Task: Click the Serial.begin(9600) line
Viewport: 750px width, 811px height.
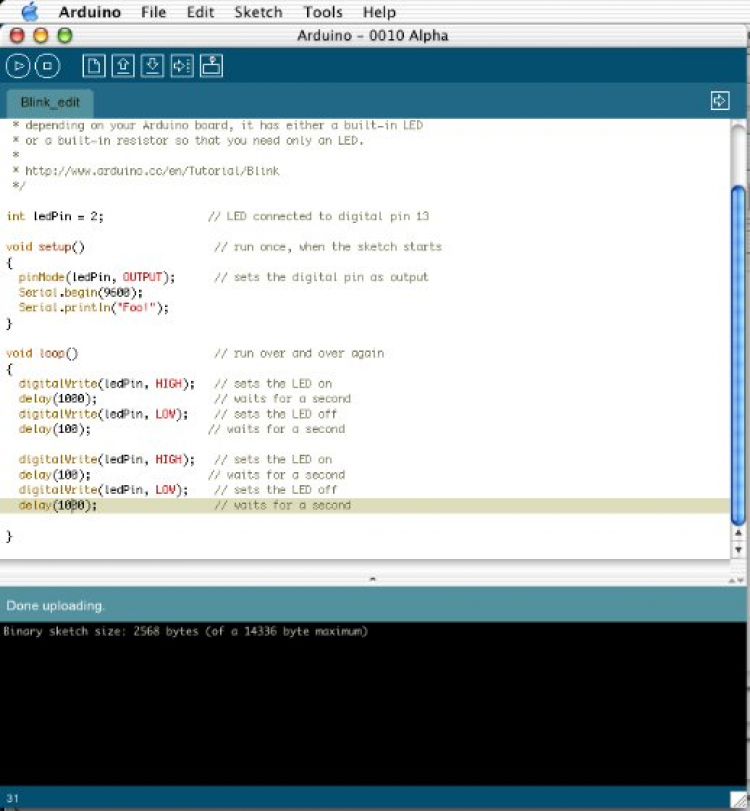Action: click(81, 292)
